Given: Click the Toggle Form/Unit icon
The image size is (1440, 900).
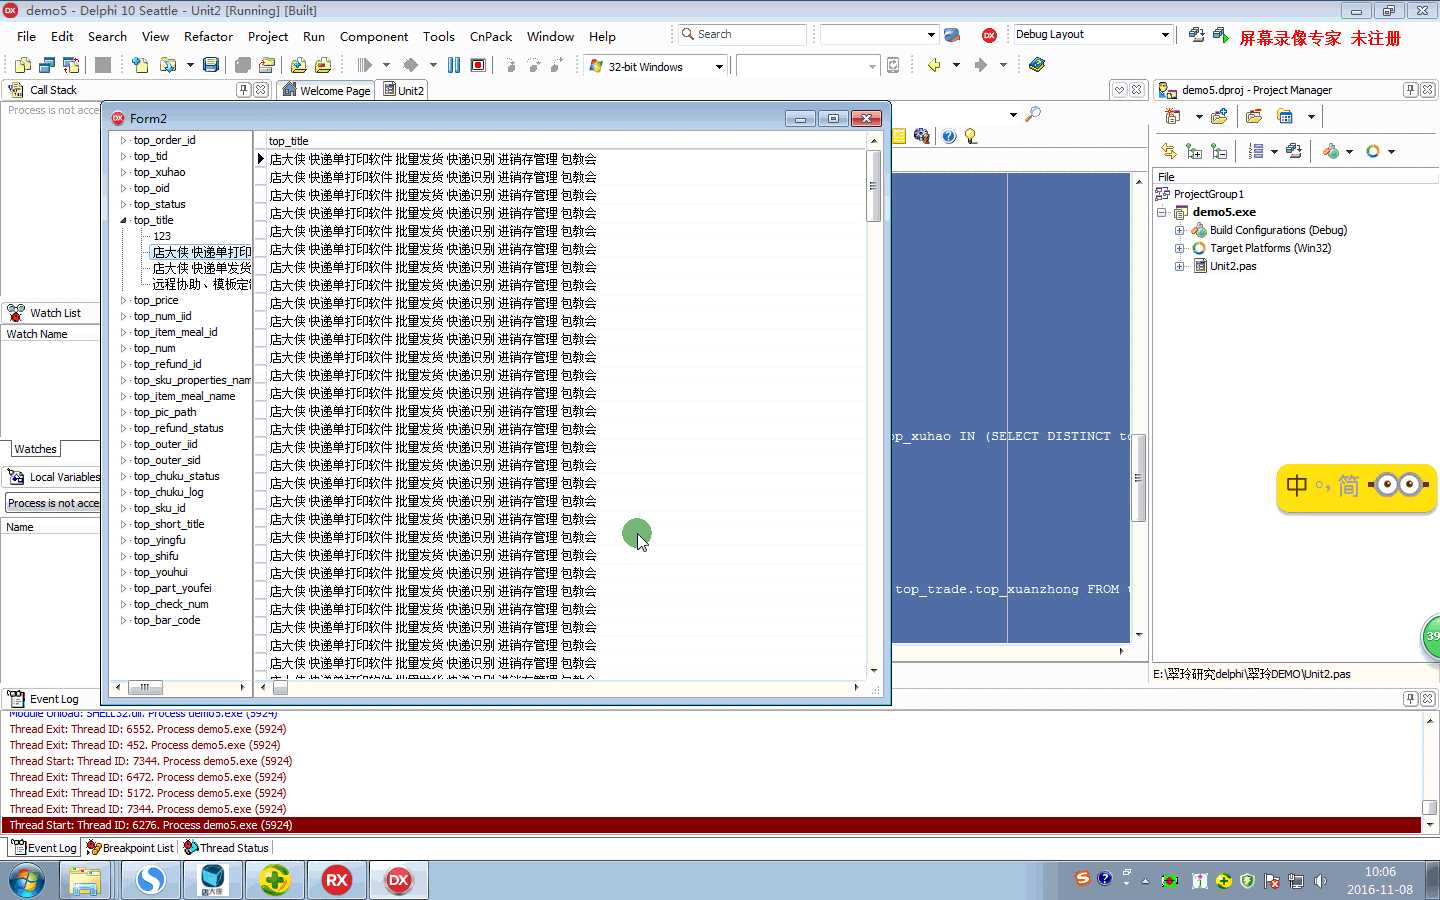Looking at the screenshot, I should (x=71, y=65).
